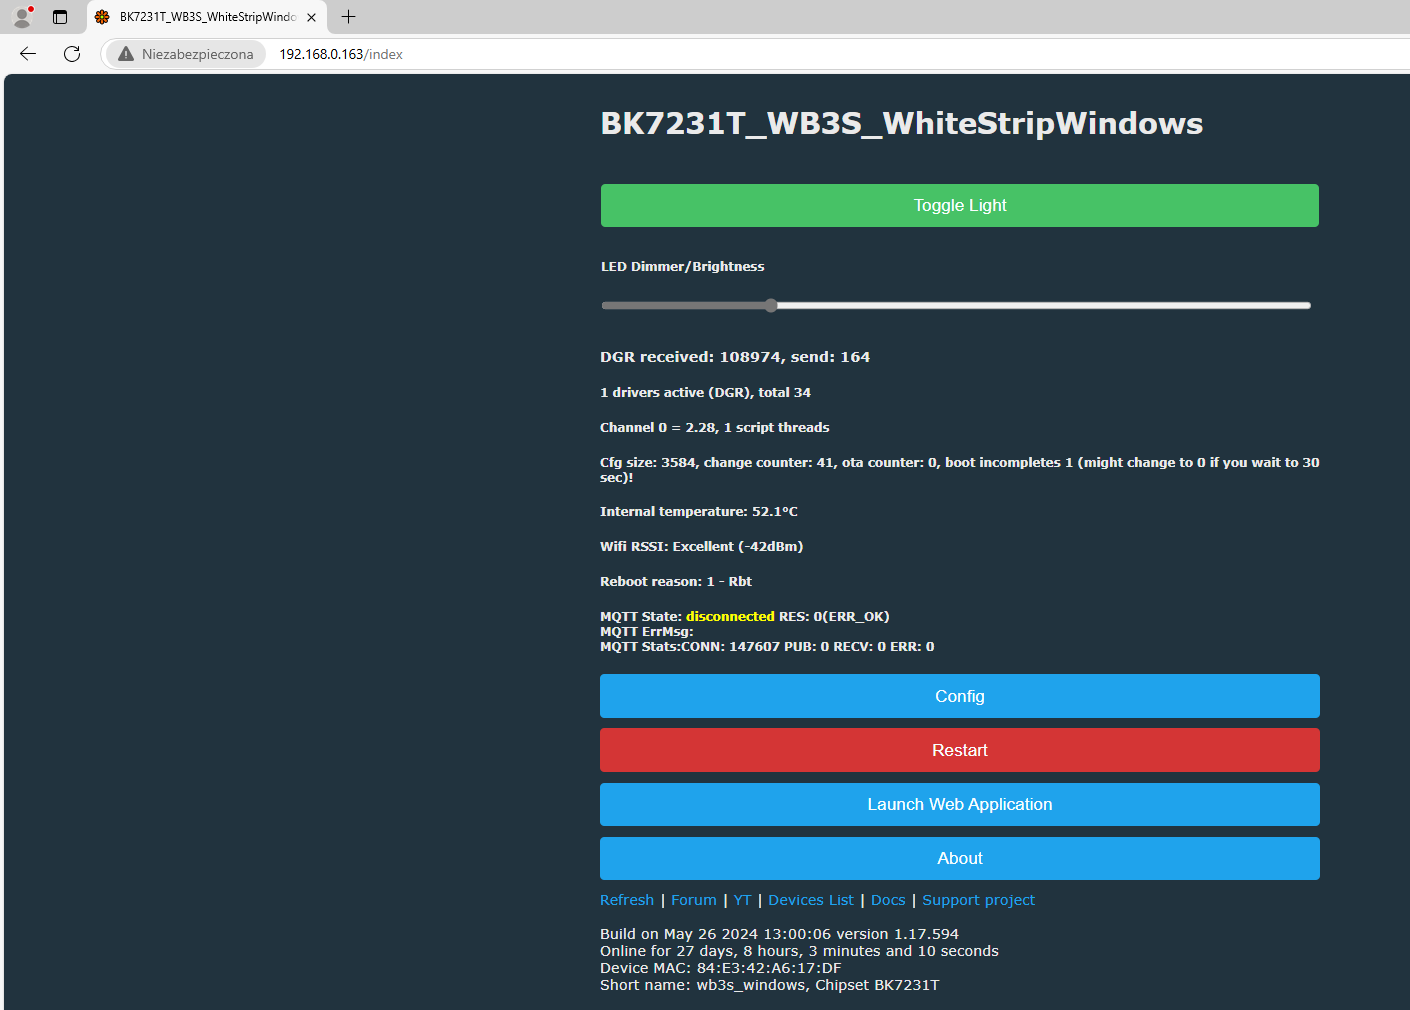Click the Niezabezpieczona security warning badge

[186, 54]
